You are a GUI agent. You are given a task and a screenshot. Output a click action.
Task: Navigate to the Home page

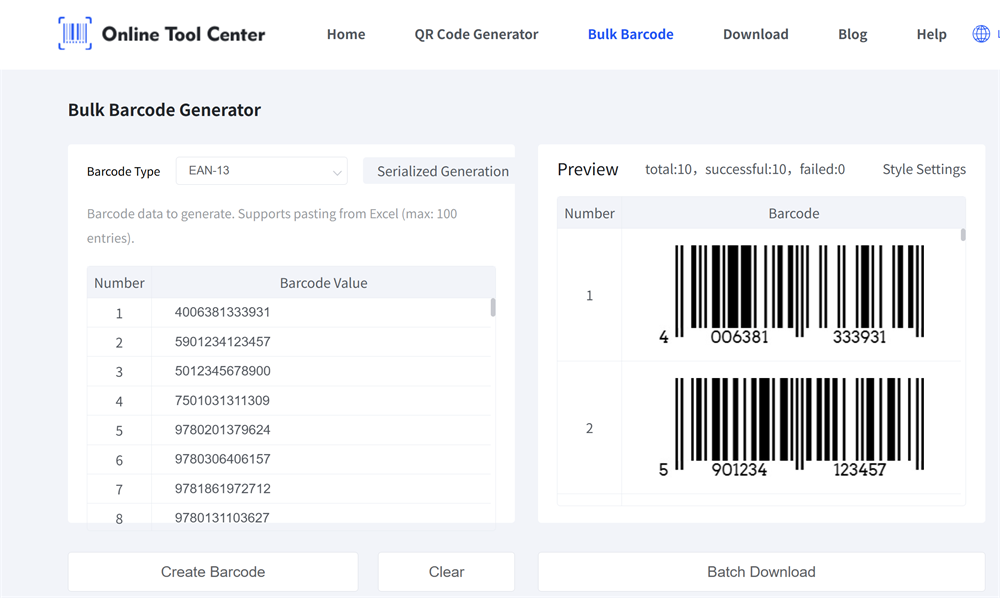point(346,33)
